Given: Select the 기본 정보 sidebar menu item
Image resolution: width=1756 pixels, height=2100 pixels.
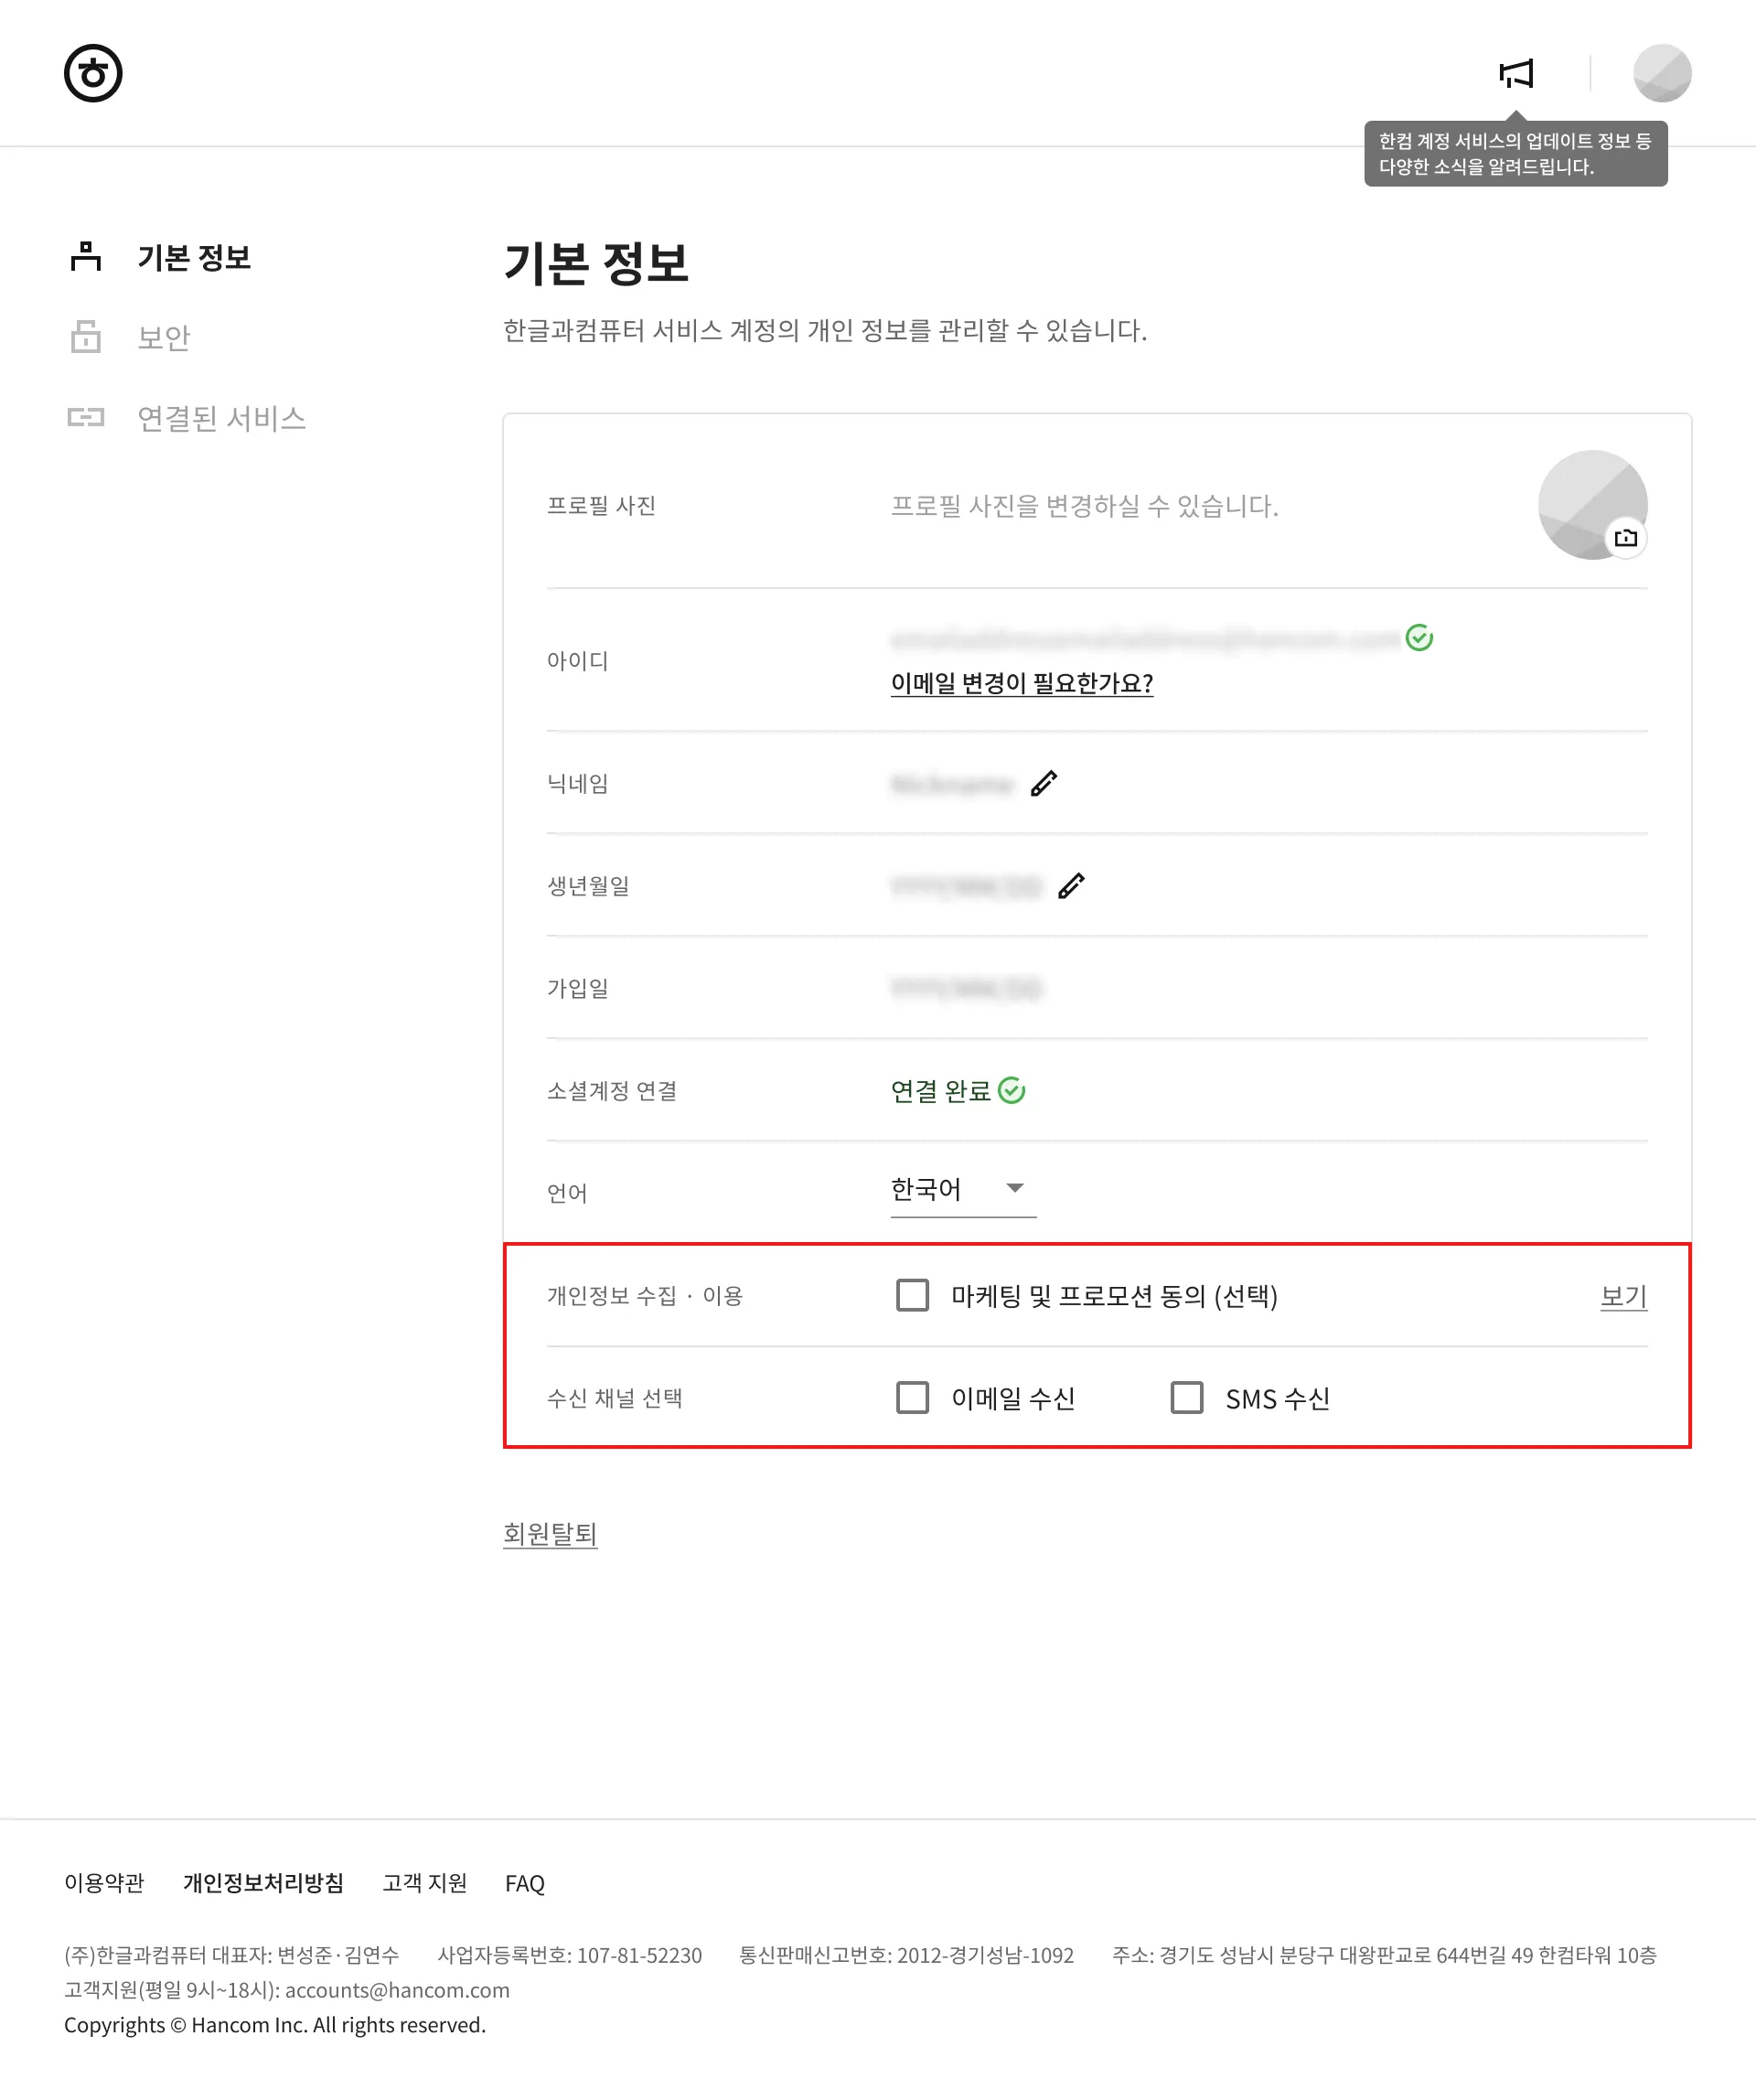Looking at the screenshot, I should pyautogui.click(x=194, y=258).
